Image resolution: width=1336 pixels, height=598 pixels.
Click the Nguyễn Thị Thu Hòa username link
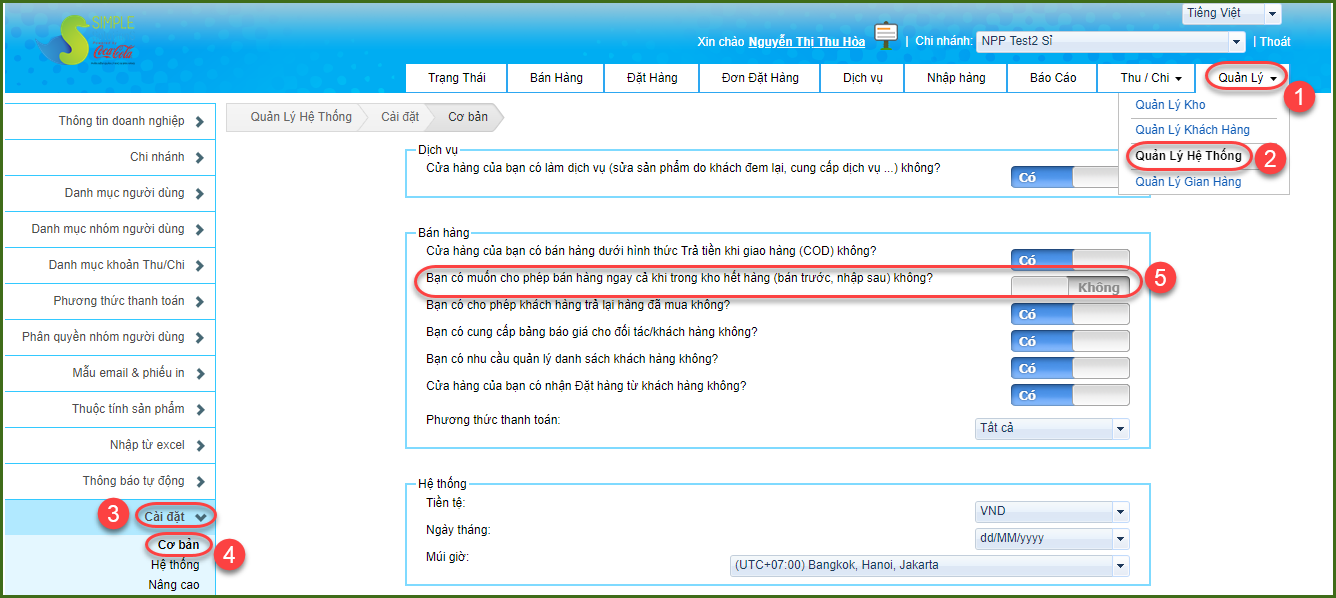pyautogui.click(x=806, y=42)
